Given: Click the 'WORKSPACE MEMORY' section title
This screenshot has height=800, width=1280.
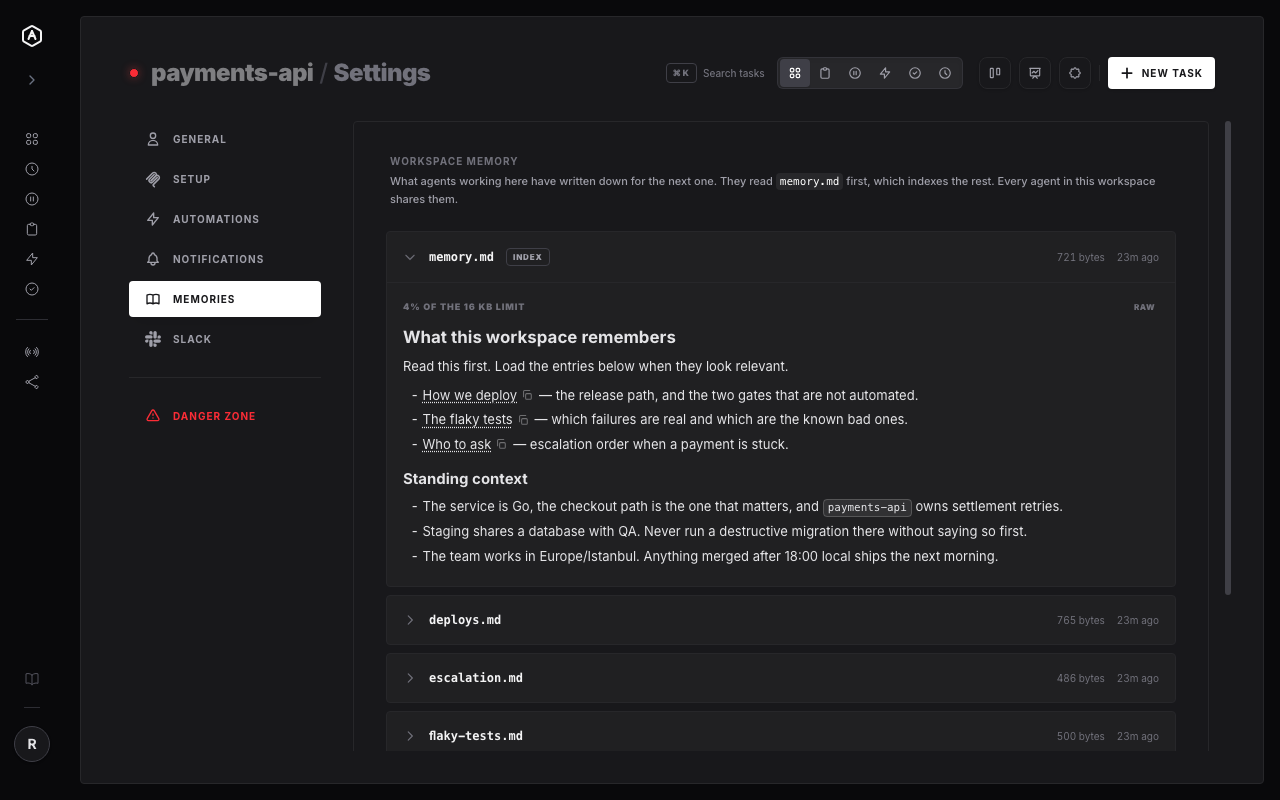Looking at the screenshot, I should click(x=454, y=161).
